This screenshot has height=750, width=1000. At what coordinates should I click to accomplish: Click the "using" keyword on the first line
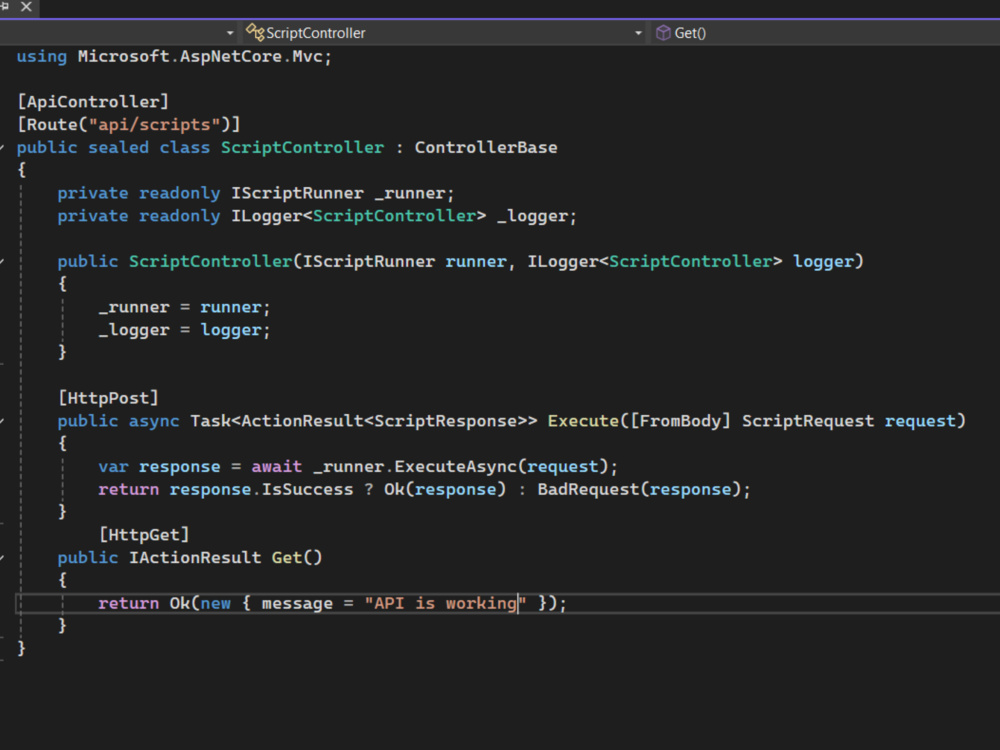(41, 57)
